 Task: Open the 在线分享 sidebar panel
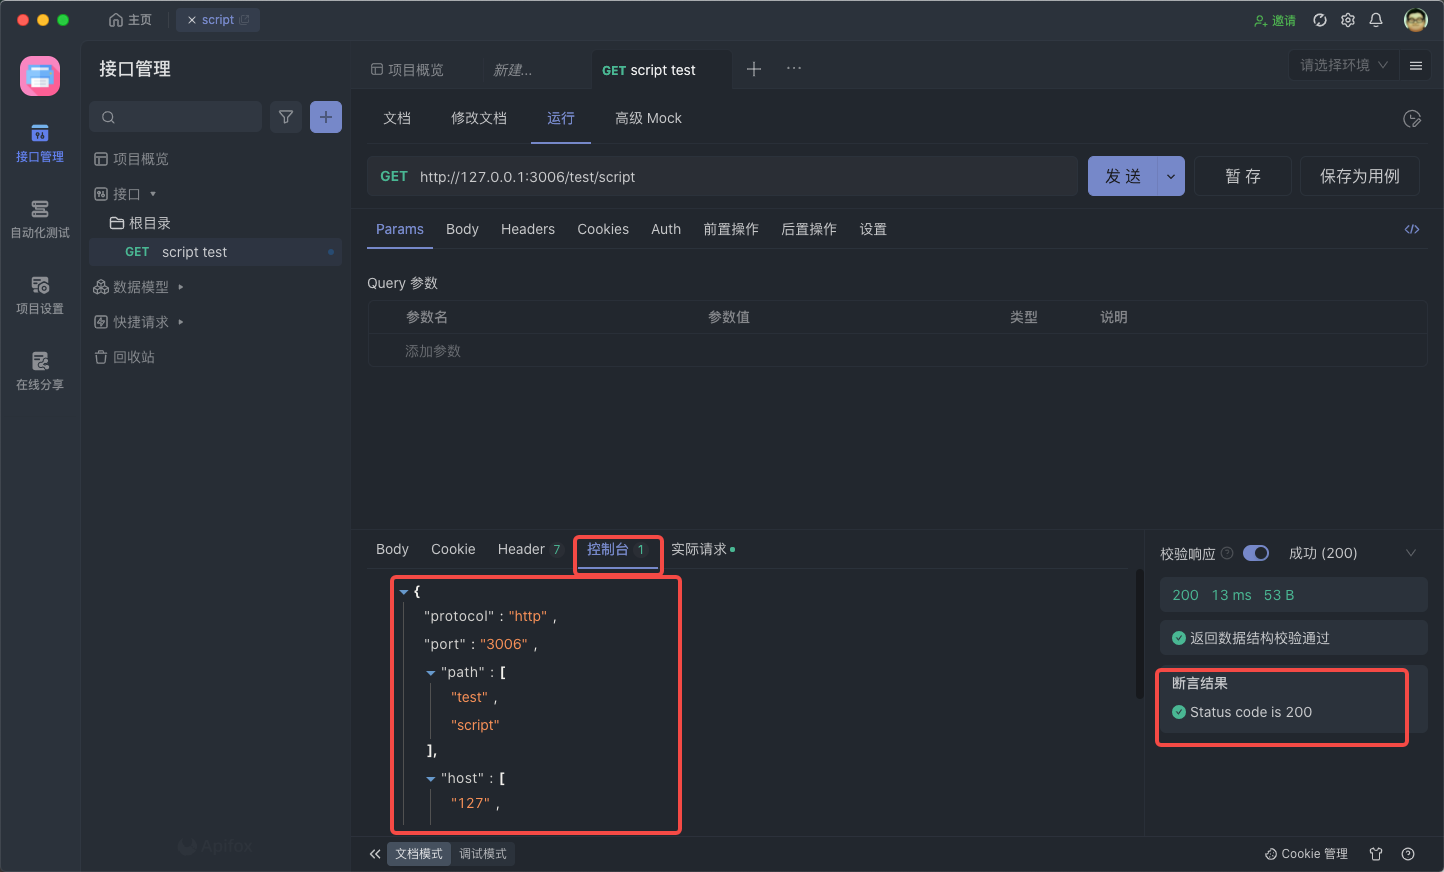point(40,371)
